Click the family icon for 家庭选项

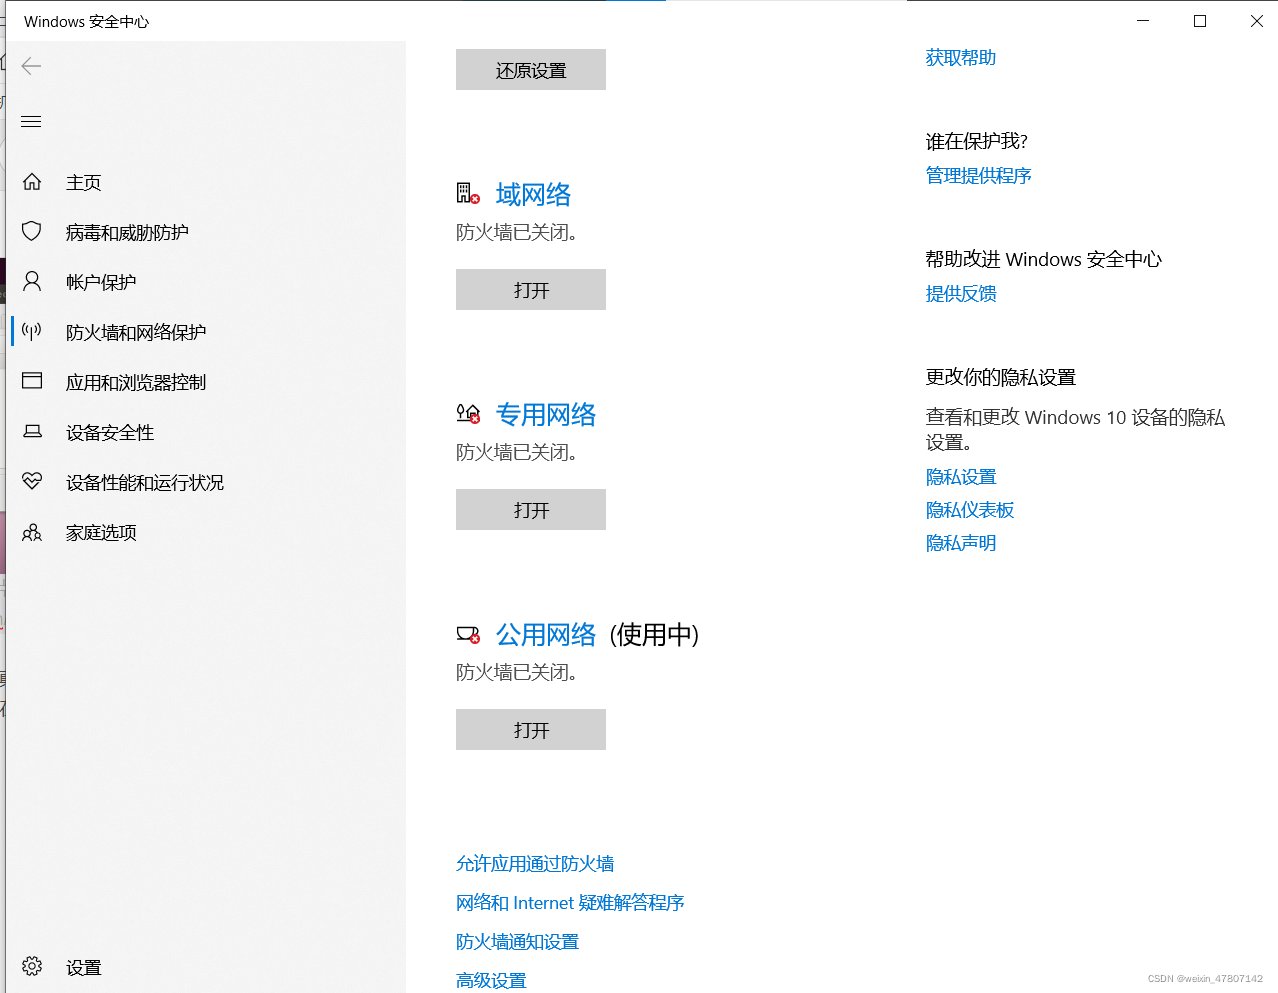tap(32, 532)
